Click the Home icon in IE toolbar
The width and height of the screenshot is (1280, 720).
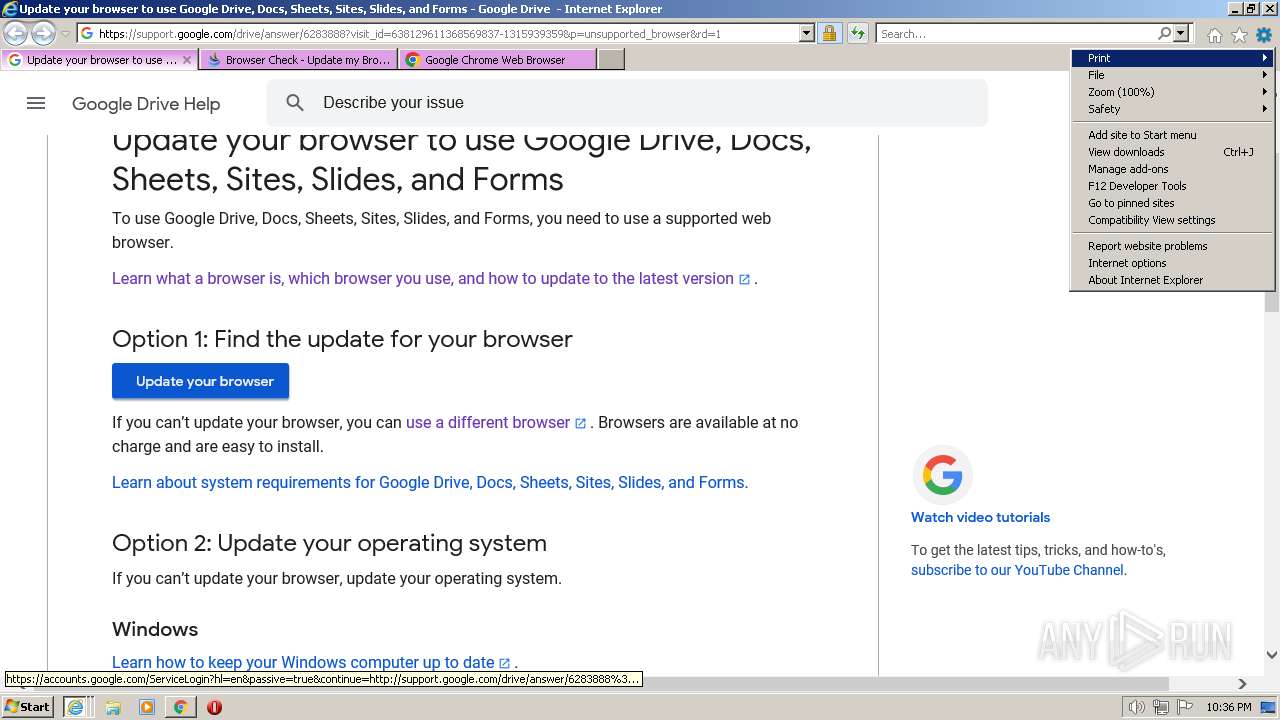click(x=1214, y=35)
